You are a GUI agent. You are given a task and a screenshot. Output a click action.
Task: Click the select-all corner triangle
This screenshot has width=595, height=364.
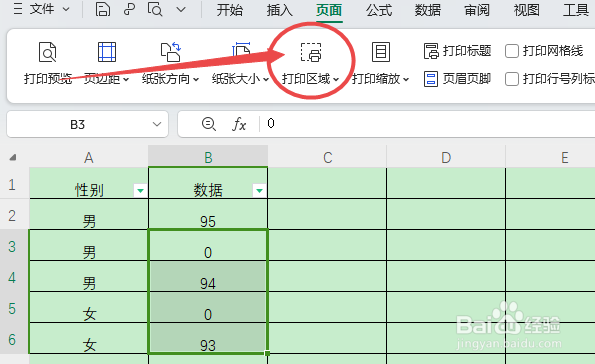13,157
